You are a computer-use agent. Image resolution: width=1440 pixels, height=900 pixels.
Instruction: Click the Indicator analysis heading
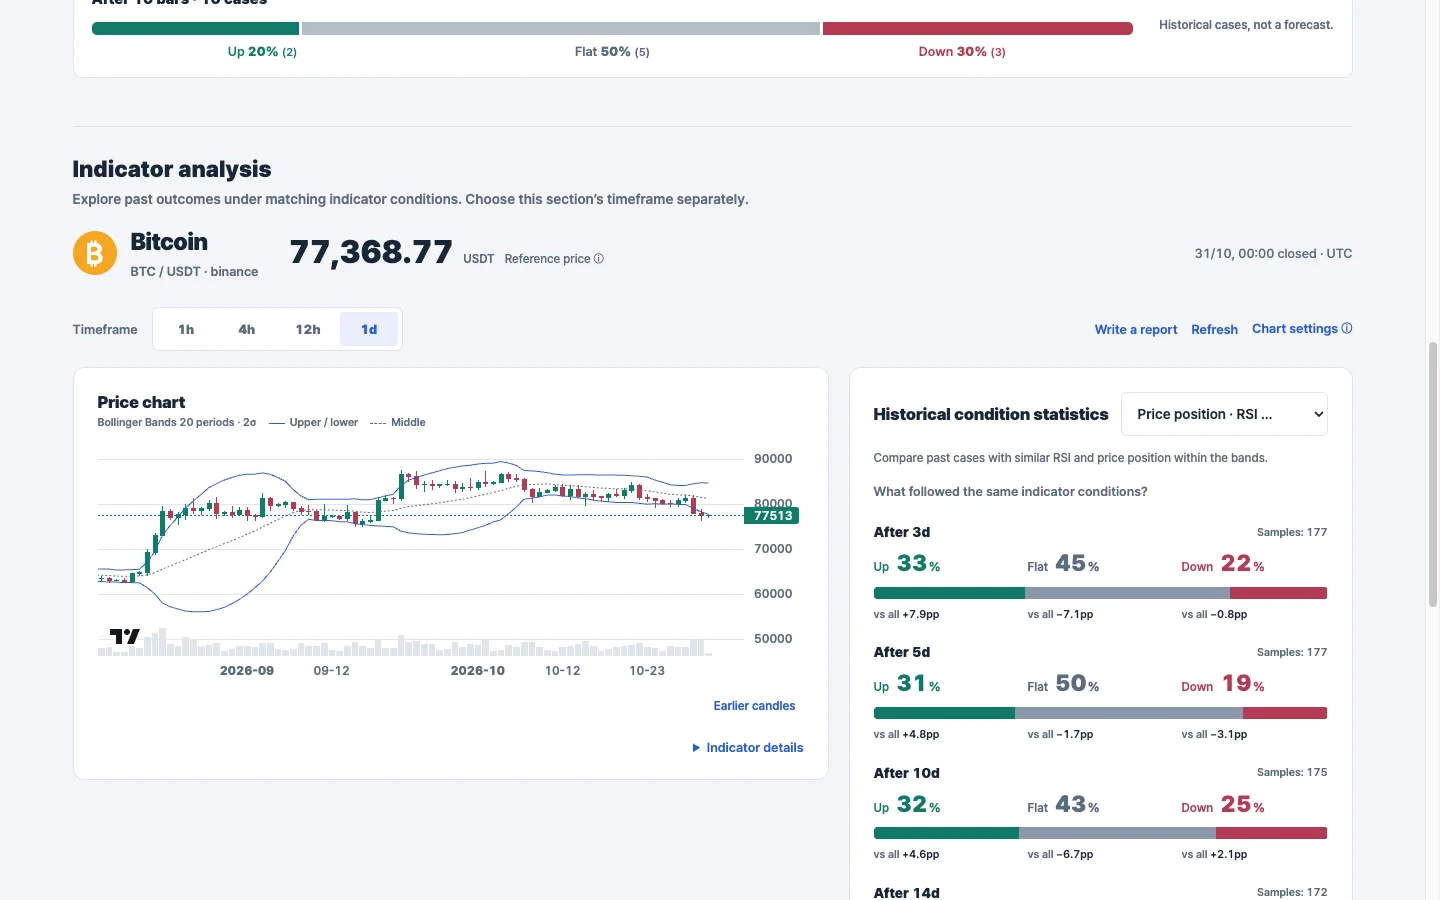[x=172, y=169]
